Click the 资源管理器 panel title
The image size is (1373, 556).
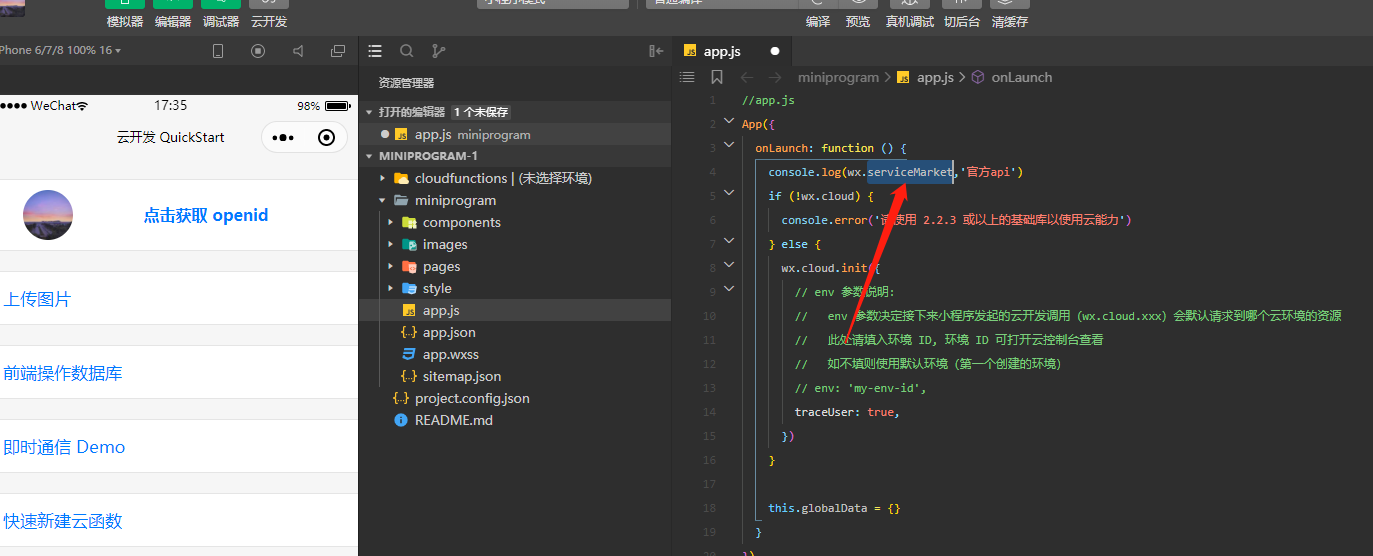click(406, 83)
